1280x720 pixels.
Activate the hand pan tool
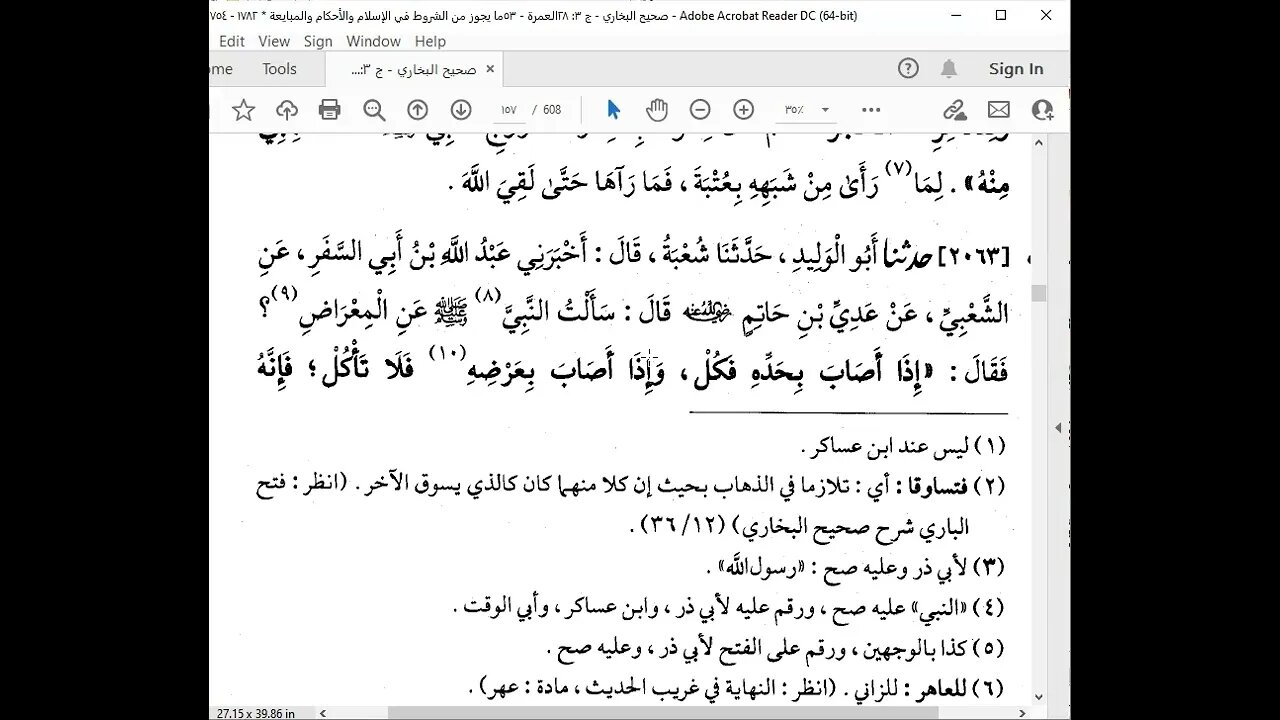pos(656,110)
